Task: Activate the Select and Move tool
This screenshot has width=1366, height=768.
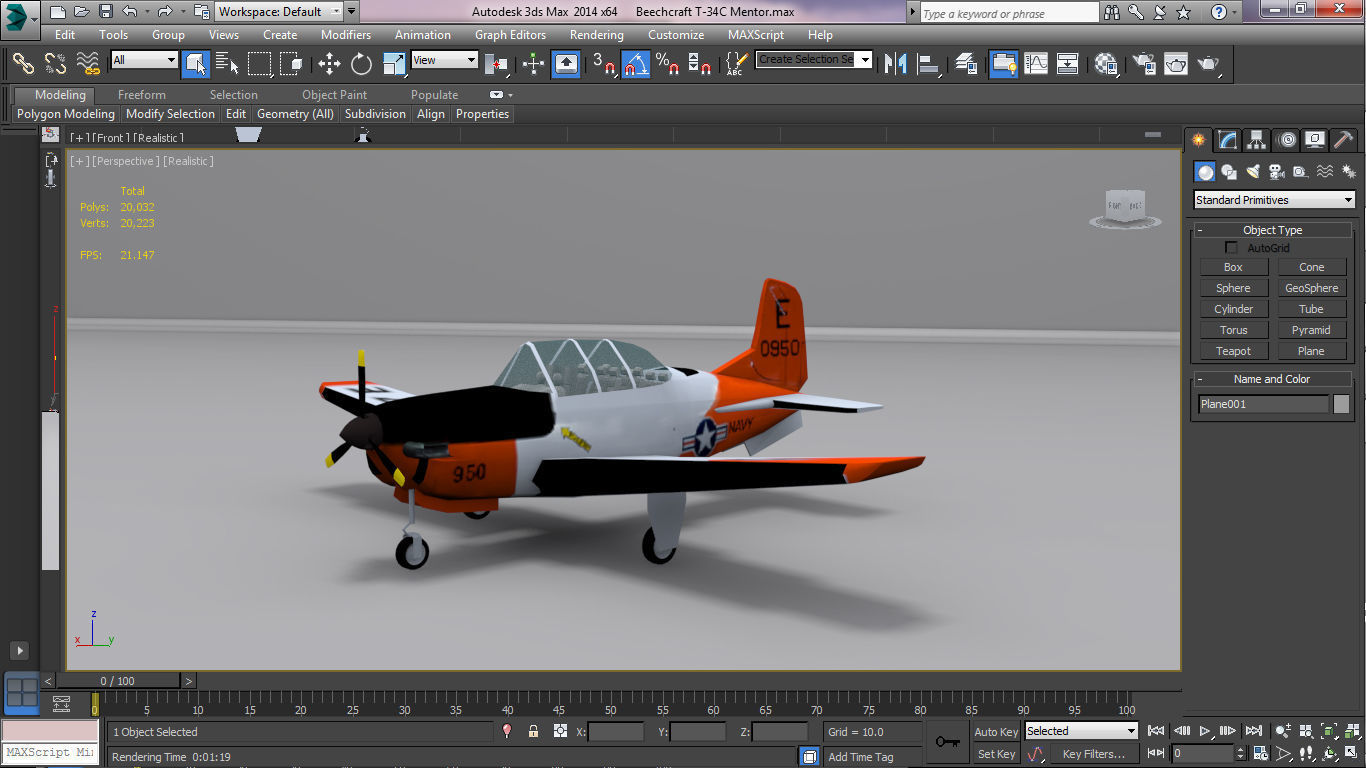Action: 329,64
